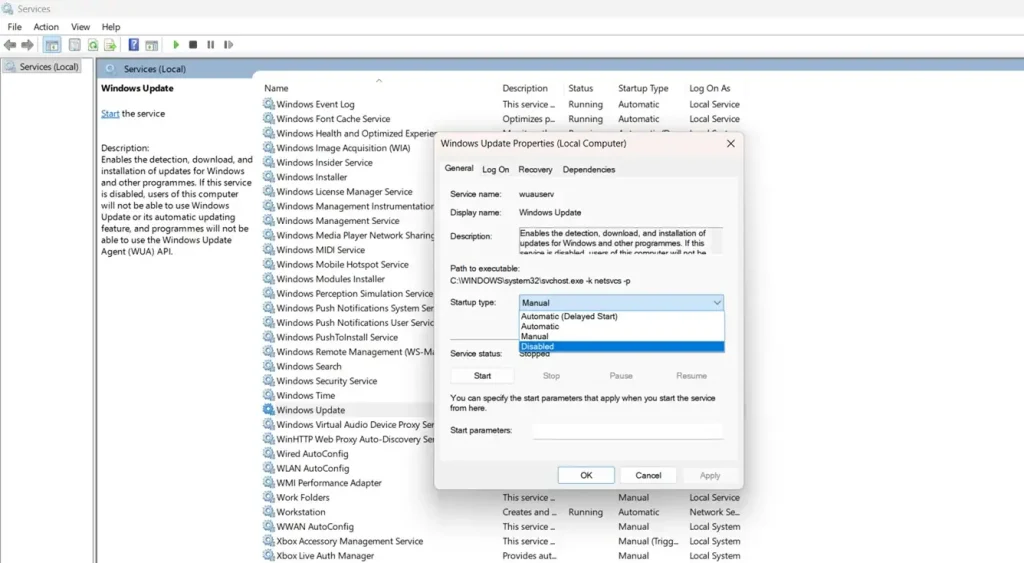1024x563 pixels.
Task: Click Cancel in Windows Update Properties
Action: [648, 475]
